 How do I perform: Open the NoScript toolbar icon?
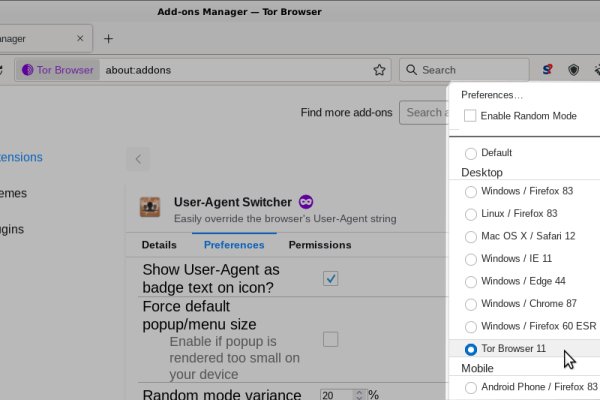point(548,70)
